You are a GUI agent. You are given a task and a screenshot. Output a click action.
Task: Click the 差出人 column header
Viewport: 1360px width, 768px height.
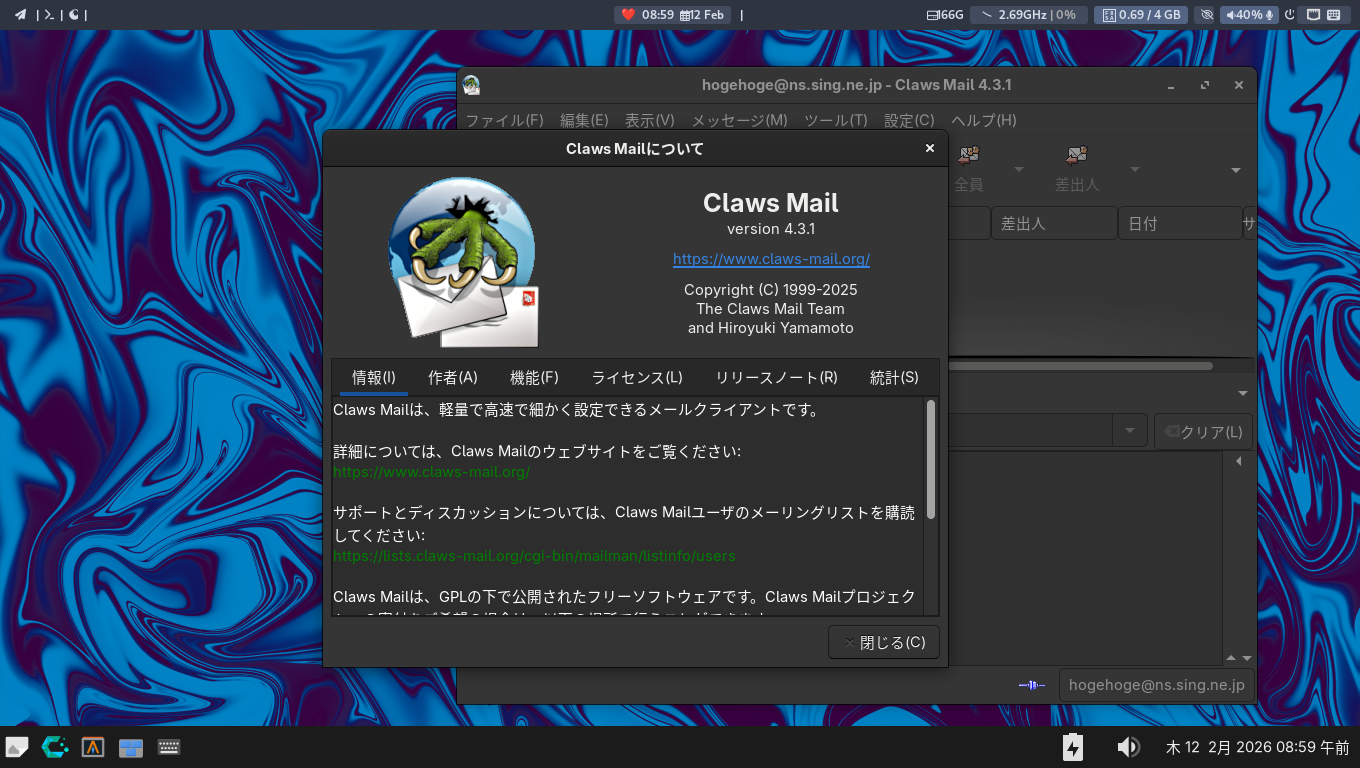[x=1054, y=224]
